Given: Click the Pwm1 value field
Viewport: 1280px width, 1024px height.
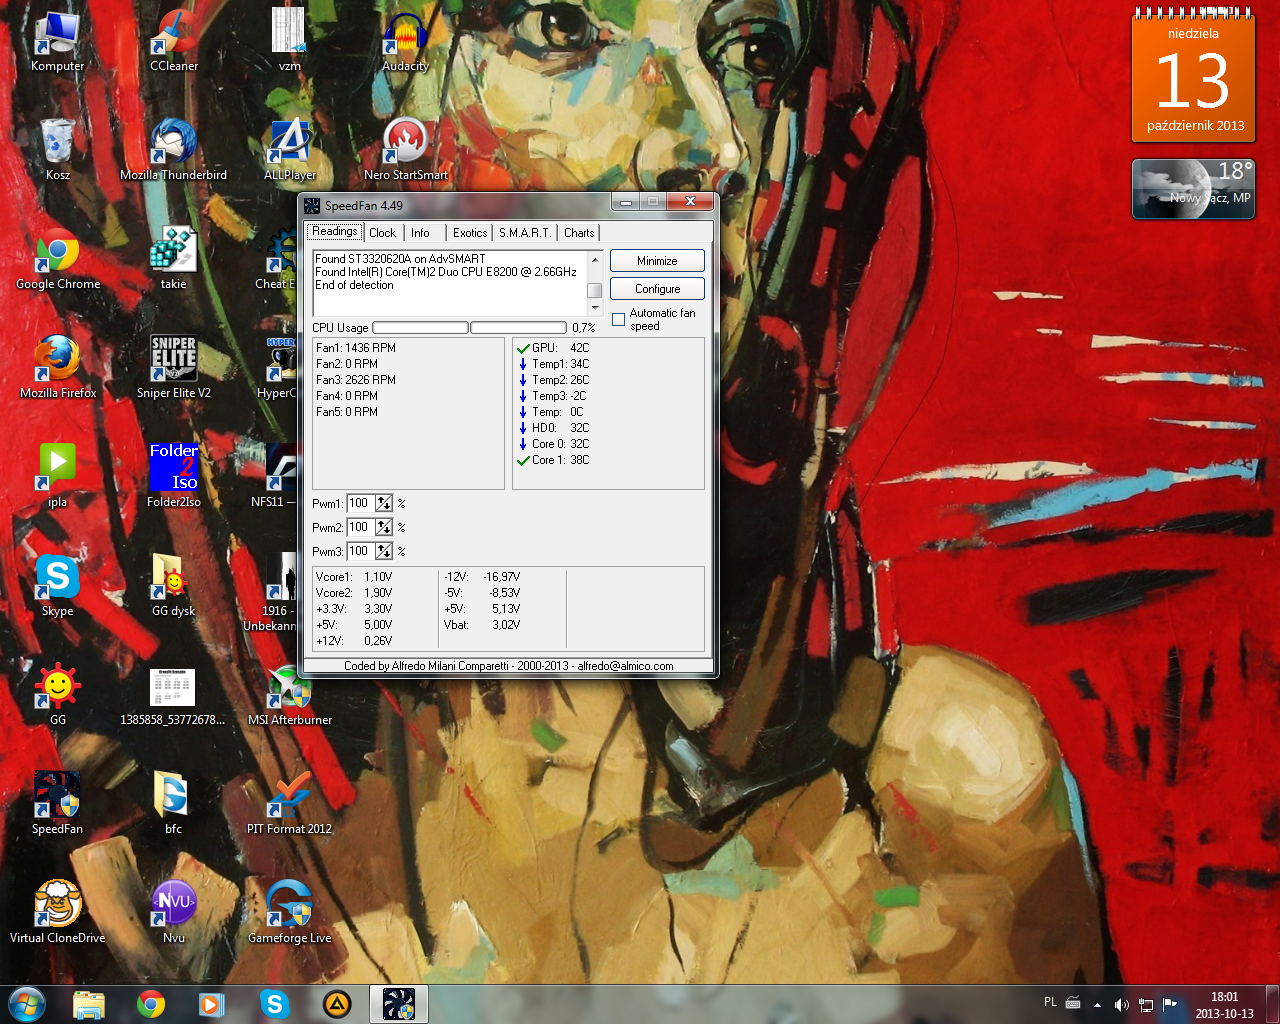Looking at the screenshot, I should coord(360,504).
